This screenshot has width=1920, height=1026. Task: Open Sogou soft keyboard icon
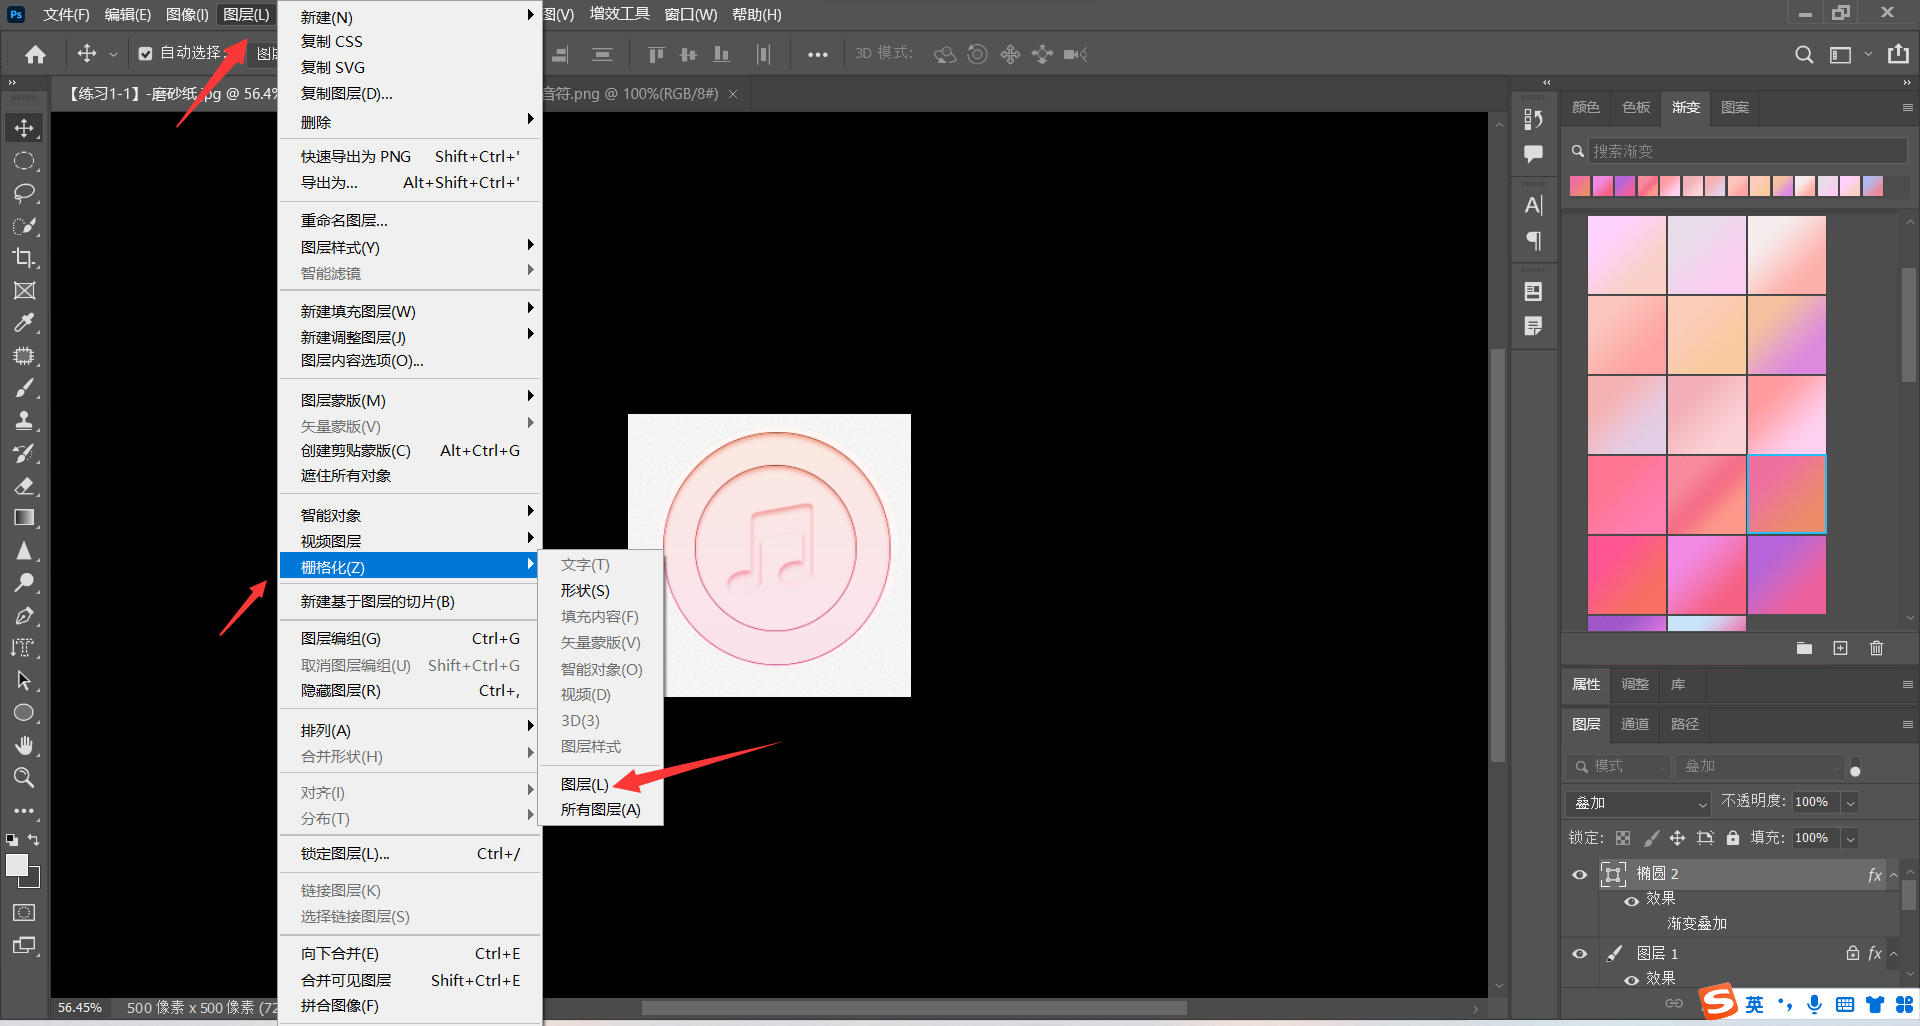click(x=1845, y=1004)
